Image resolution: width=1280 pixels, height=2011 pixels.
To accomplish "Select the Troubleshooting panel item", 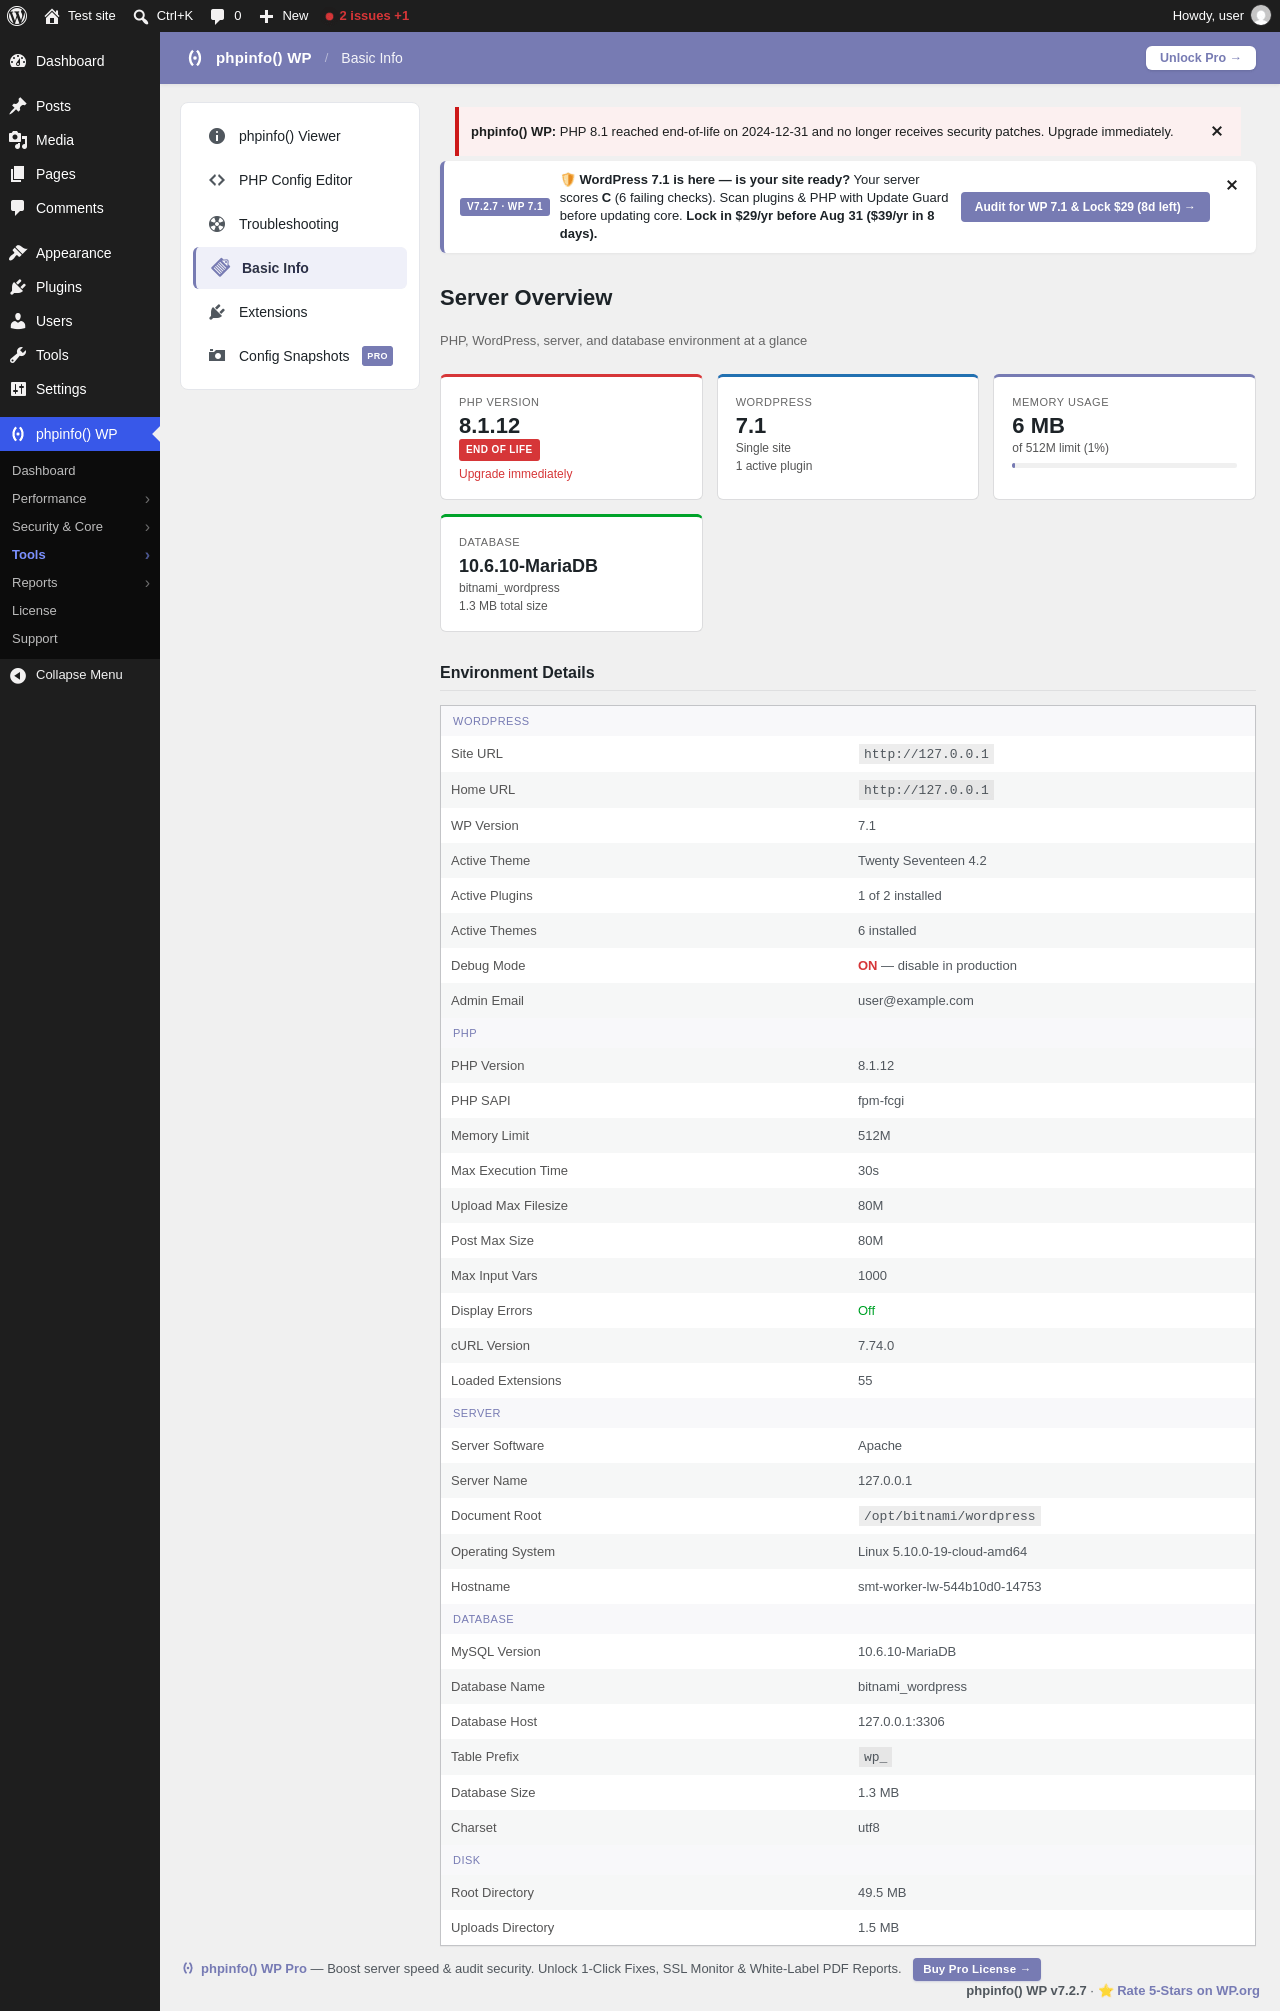I will 300,224.
